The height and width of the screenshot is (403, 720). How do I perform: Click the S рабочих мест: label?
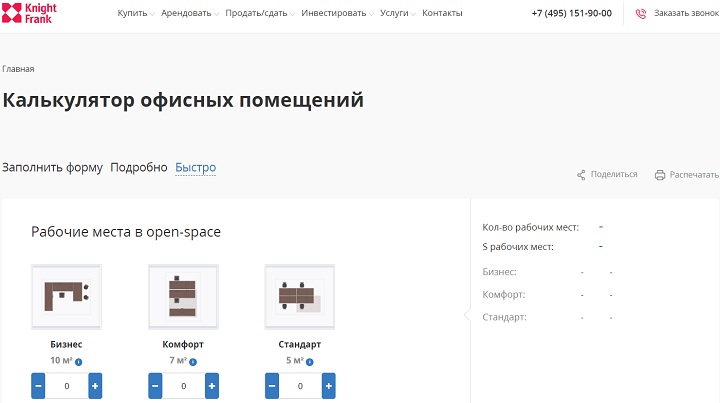[x=518, y=247]
